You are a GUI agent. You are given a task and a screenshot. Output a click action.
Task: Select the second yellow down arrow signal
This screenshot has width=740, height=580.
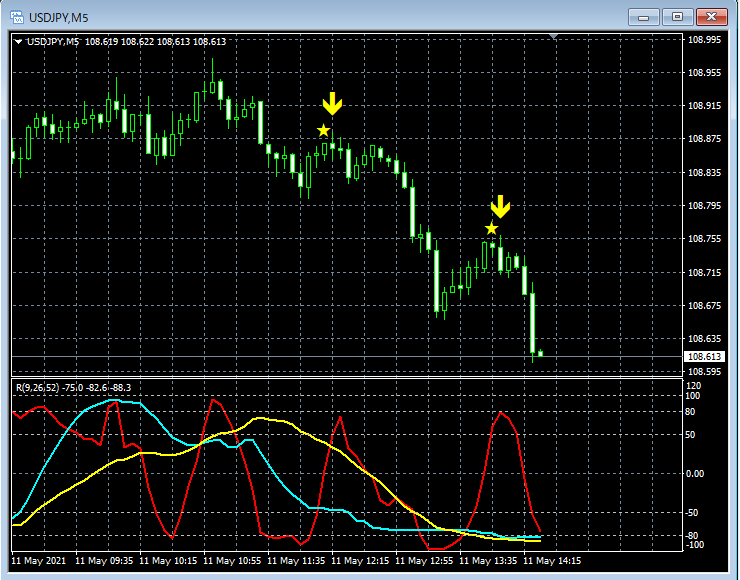click(500, 207)
